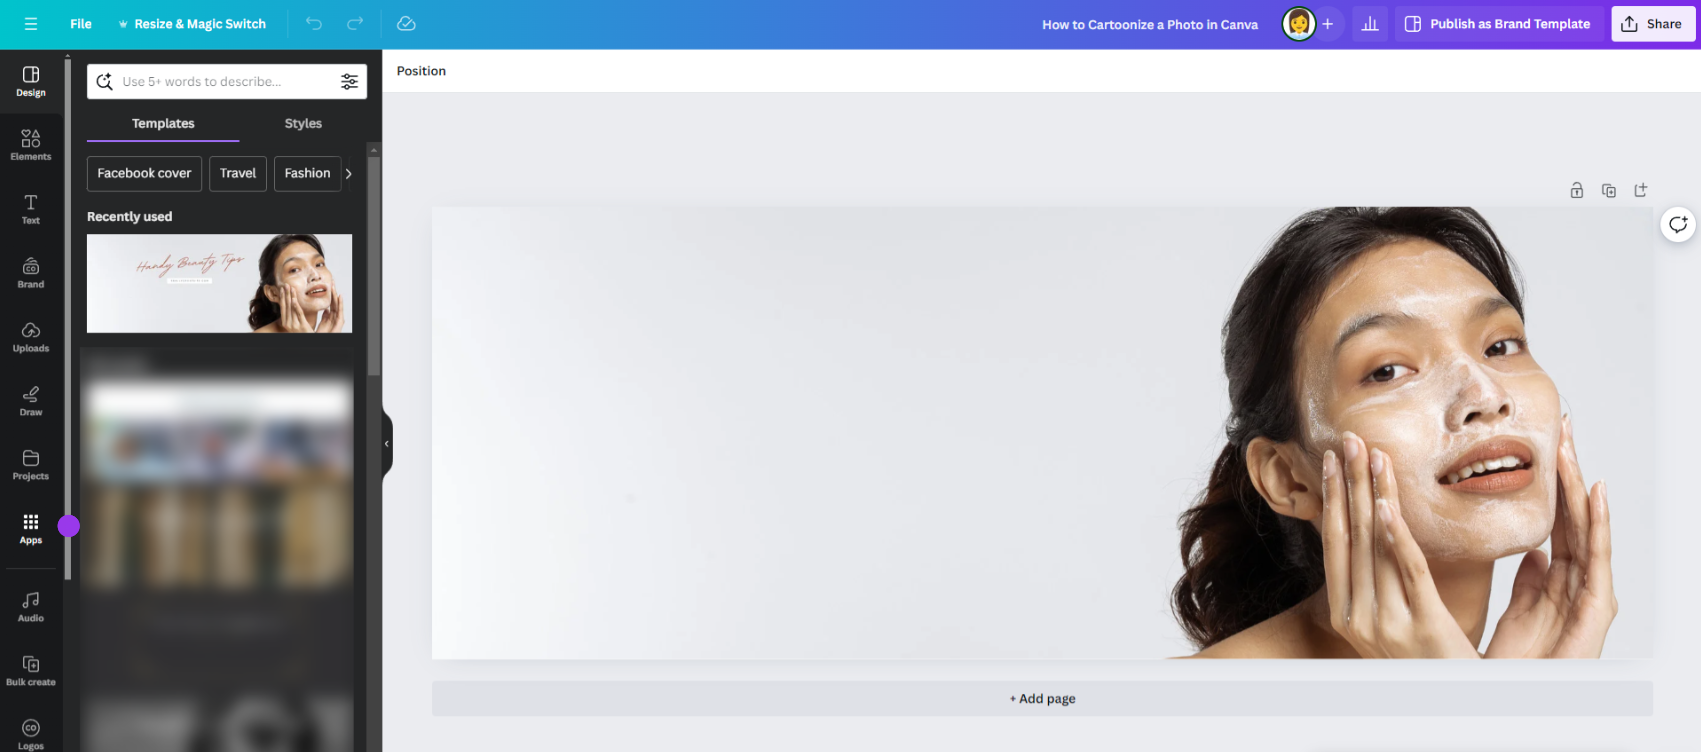
Task: Open the Position options
Action: [x=421, y=71]
